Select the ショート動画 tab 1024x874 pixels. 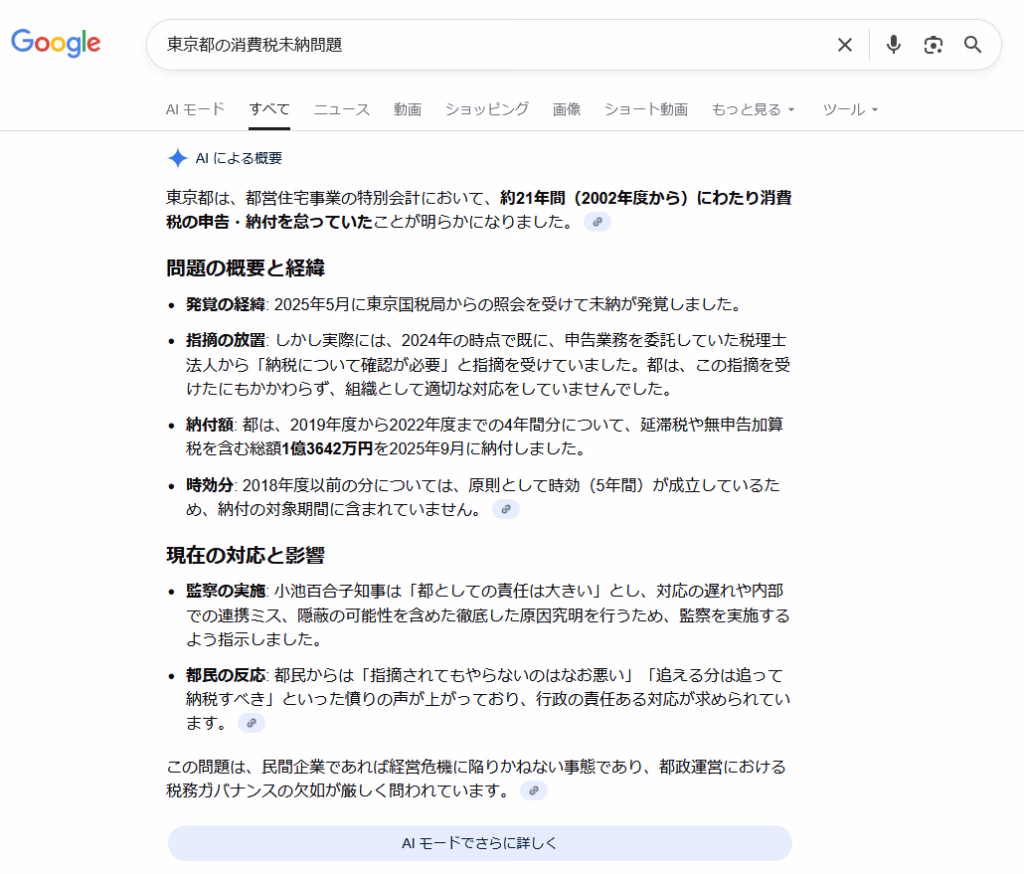pos(645,110)
